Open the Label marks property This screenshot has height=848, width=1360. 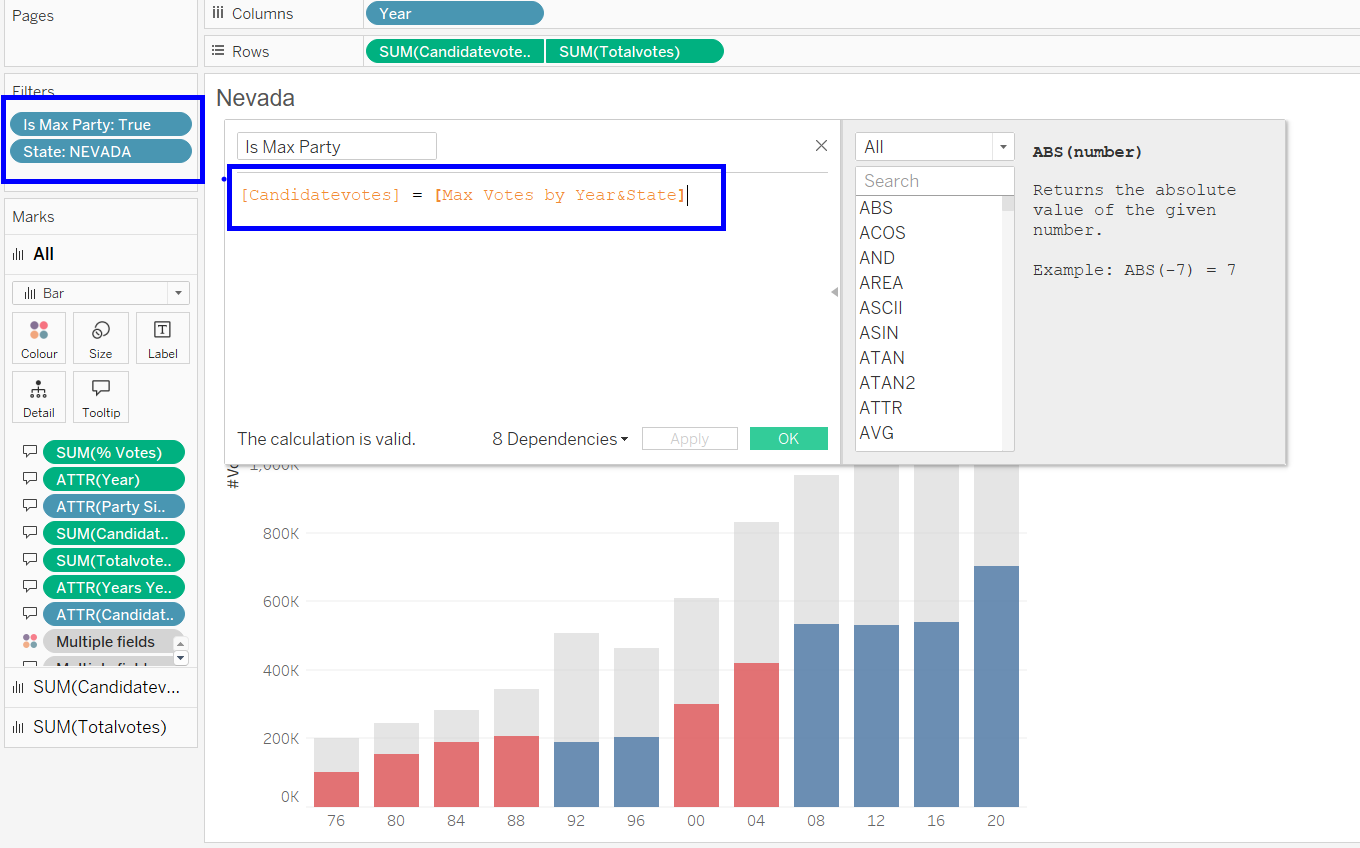(162, 338)
